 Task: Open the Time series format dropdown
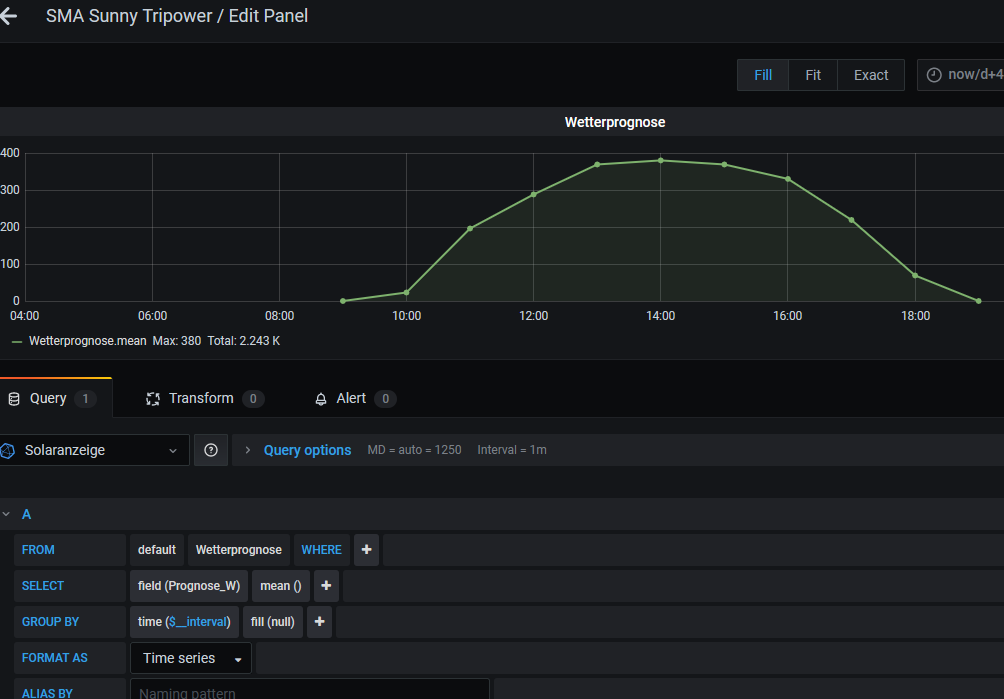pos(192,658)
